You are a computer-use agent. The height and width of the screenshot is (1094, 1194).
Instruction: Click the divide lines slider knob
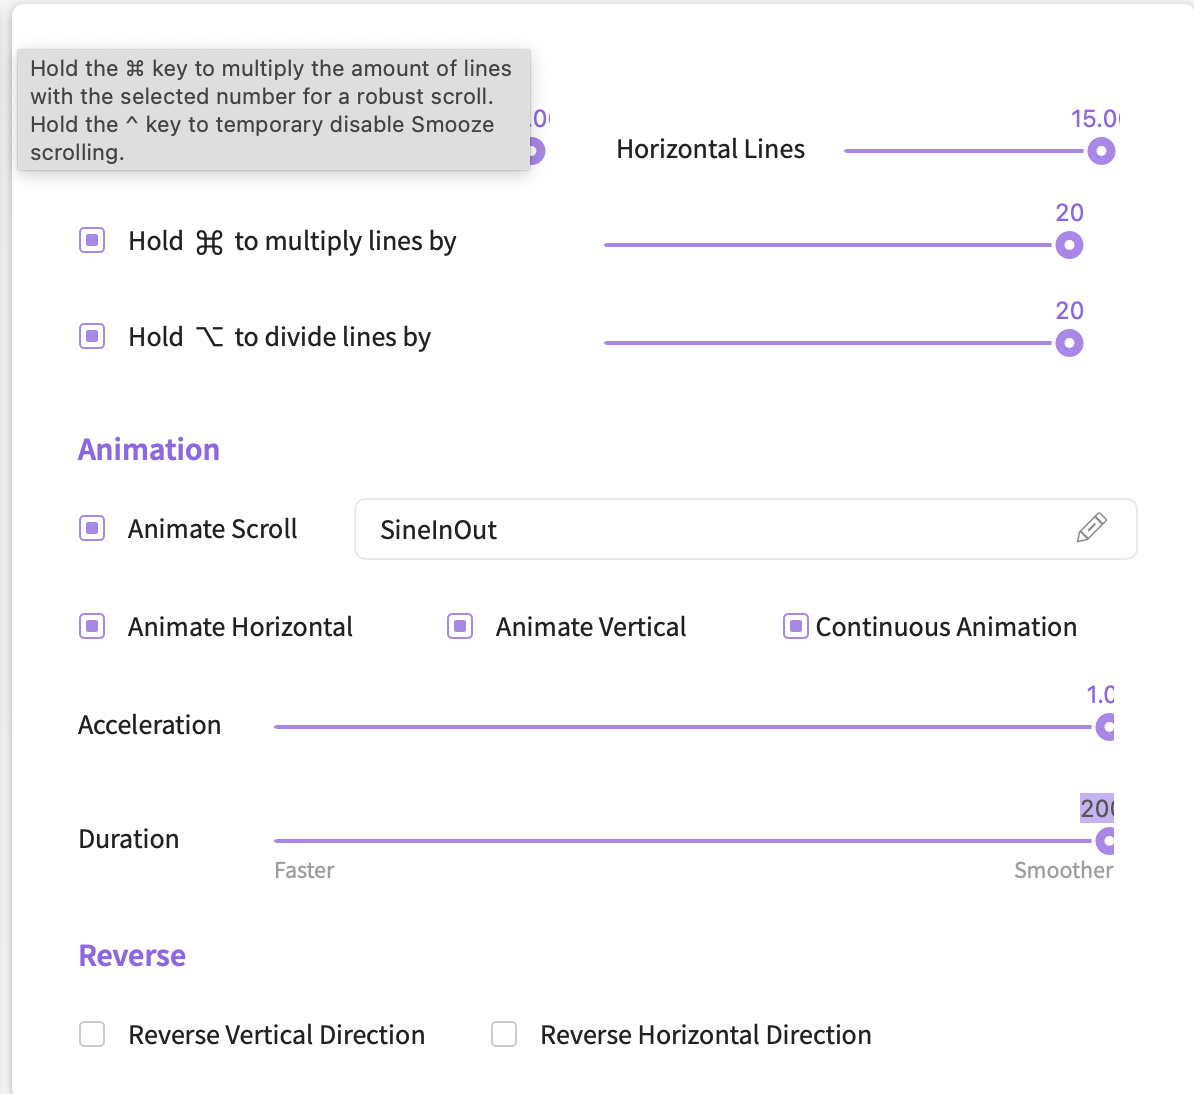click(x=1069, y=343)
